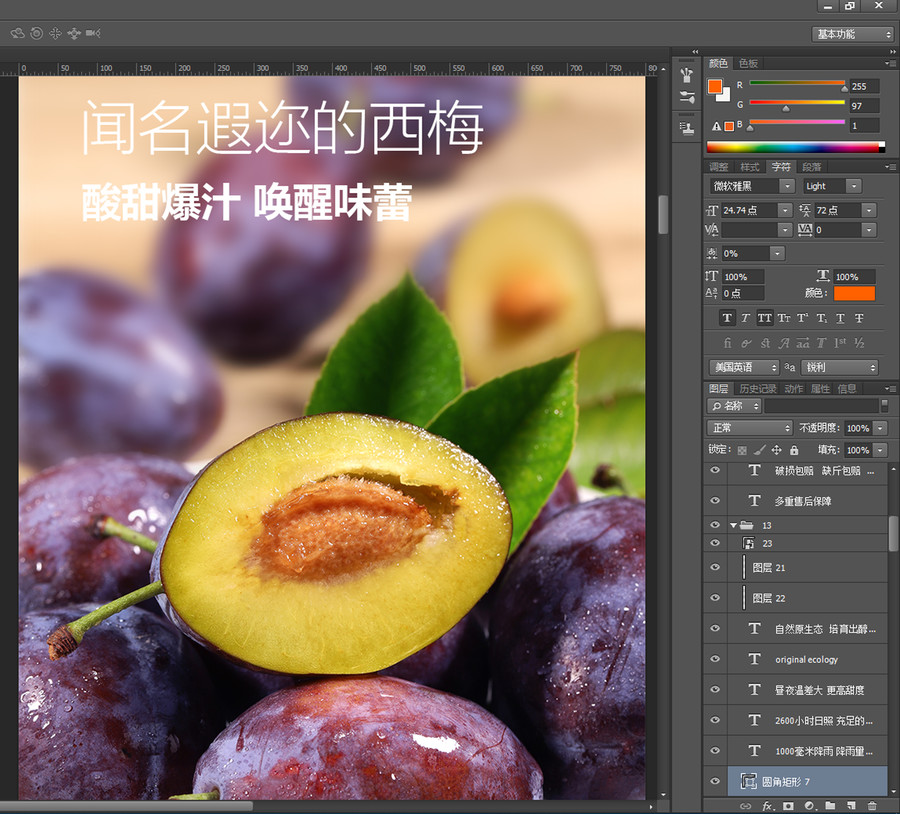Viewport: 900px width, 814px height.
Task: Open the 72 点 leading dropdown
Action: pyautogui.click(x=869, y=211)
